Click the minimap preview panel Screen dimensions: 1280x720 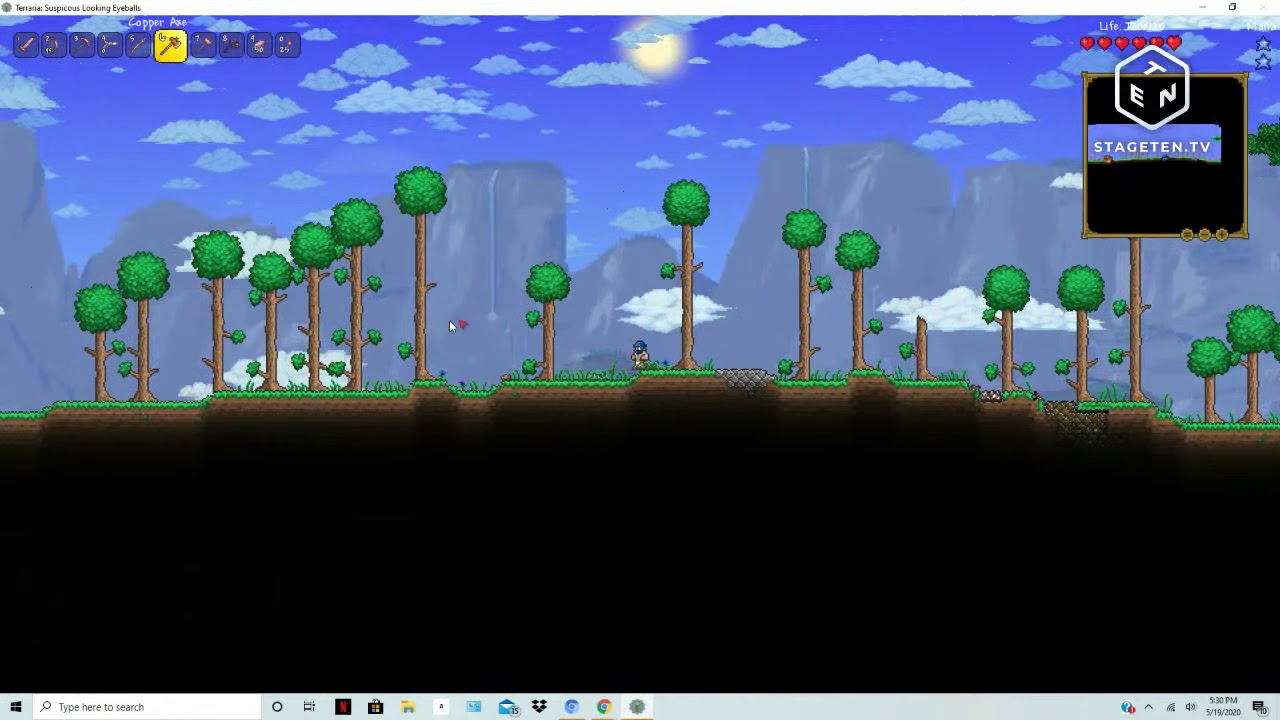point(1165,156)
